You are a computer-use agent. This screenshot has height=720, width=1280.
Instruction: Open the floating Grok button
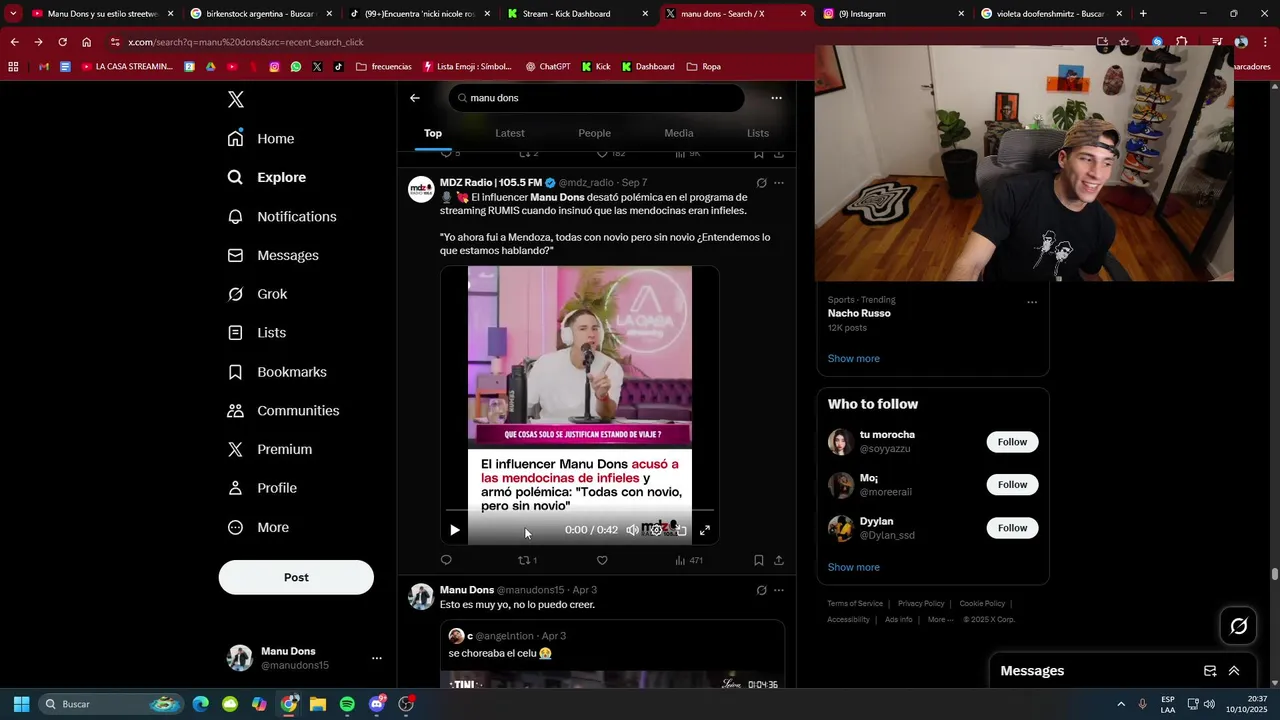point(1239,626)
